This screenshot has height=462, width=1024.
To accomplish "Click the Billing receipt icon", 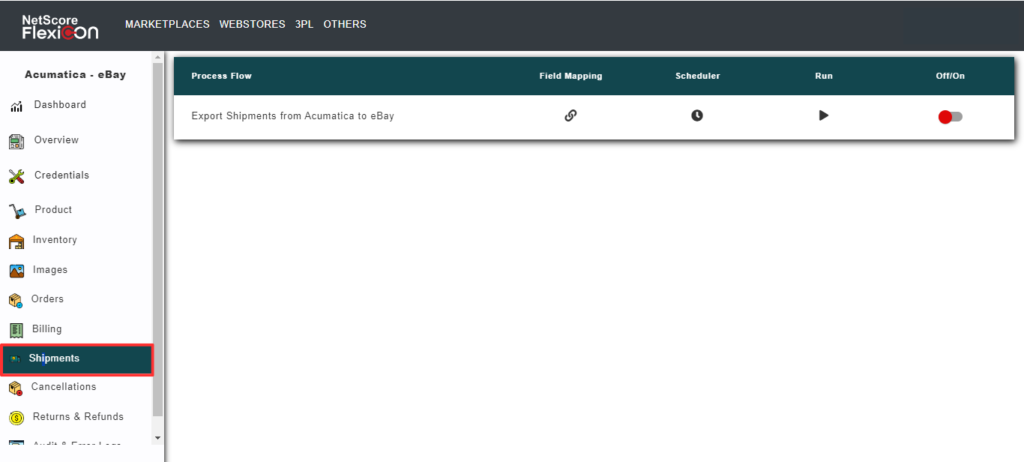I will [x=16, y=330].
